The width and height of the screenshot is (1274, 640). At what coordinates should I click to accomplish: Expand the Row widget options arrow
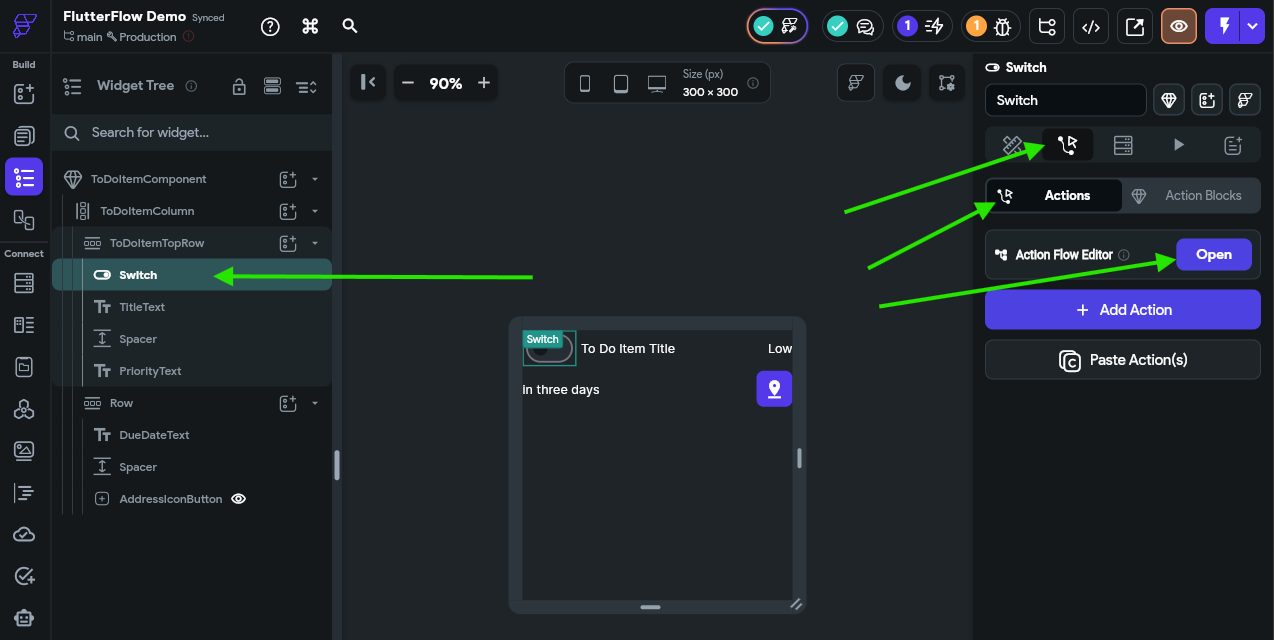pos(315,403)
